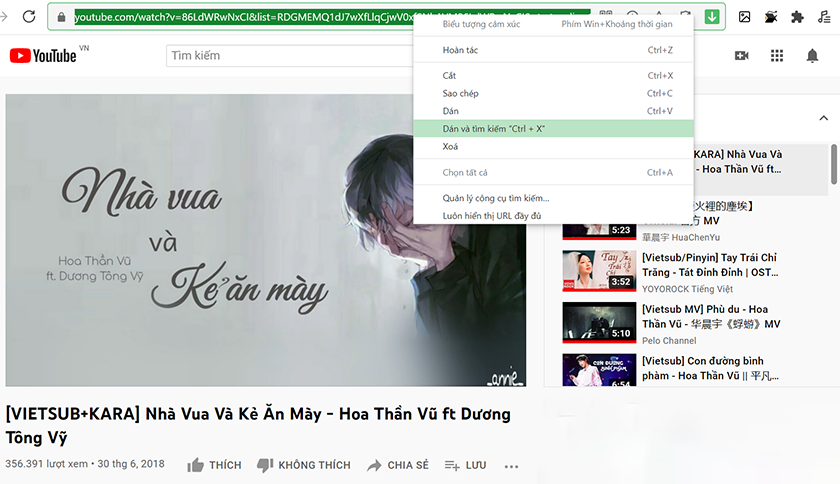This screenshot has height=484, width=840.
Task: Select 'Quản lý công cụ tìm kiếm' entry
Action: tap(496, 198)
